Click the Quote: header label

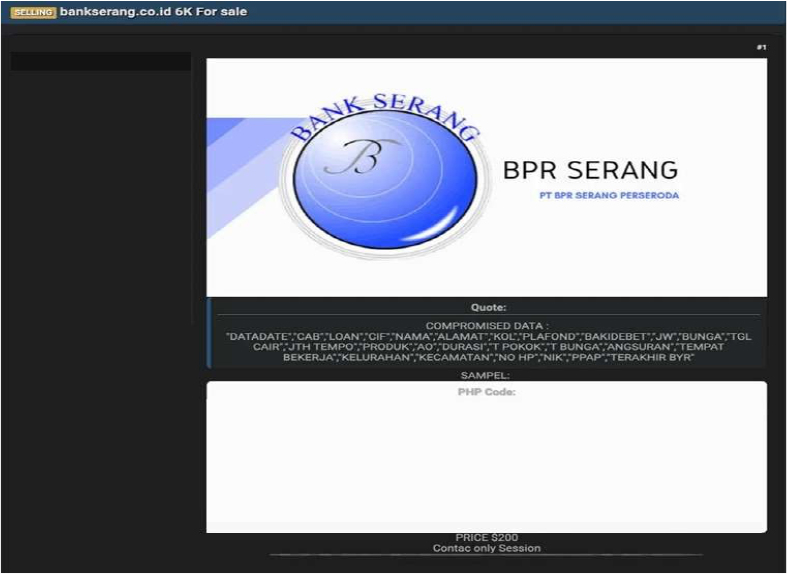[488, 308]
